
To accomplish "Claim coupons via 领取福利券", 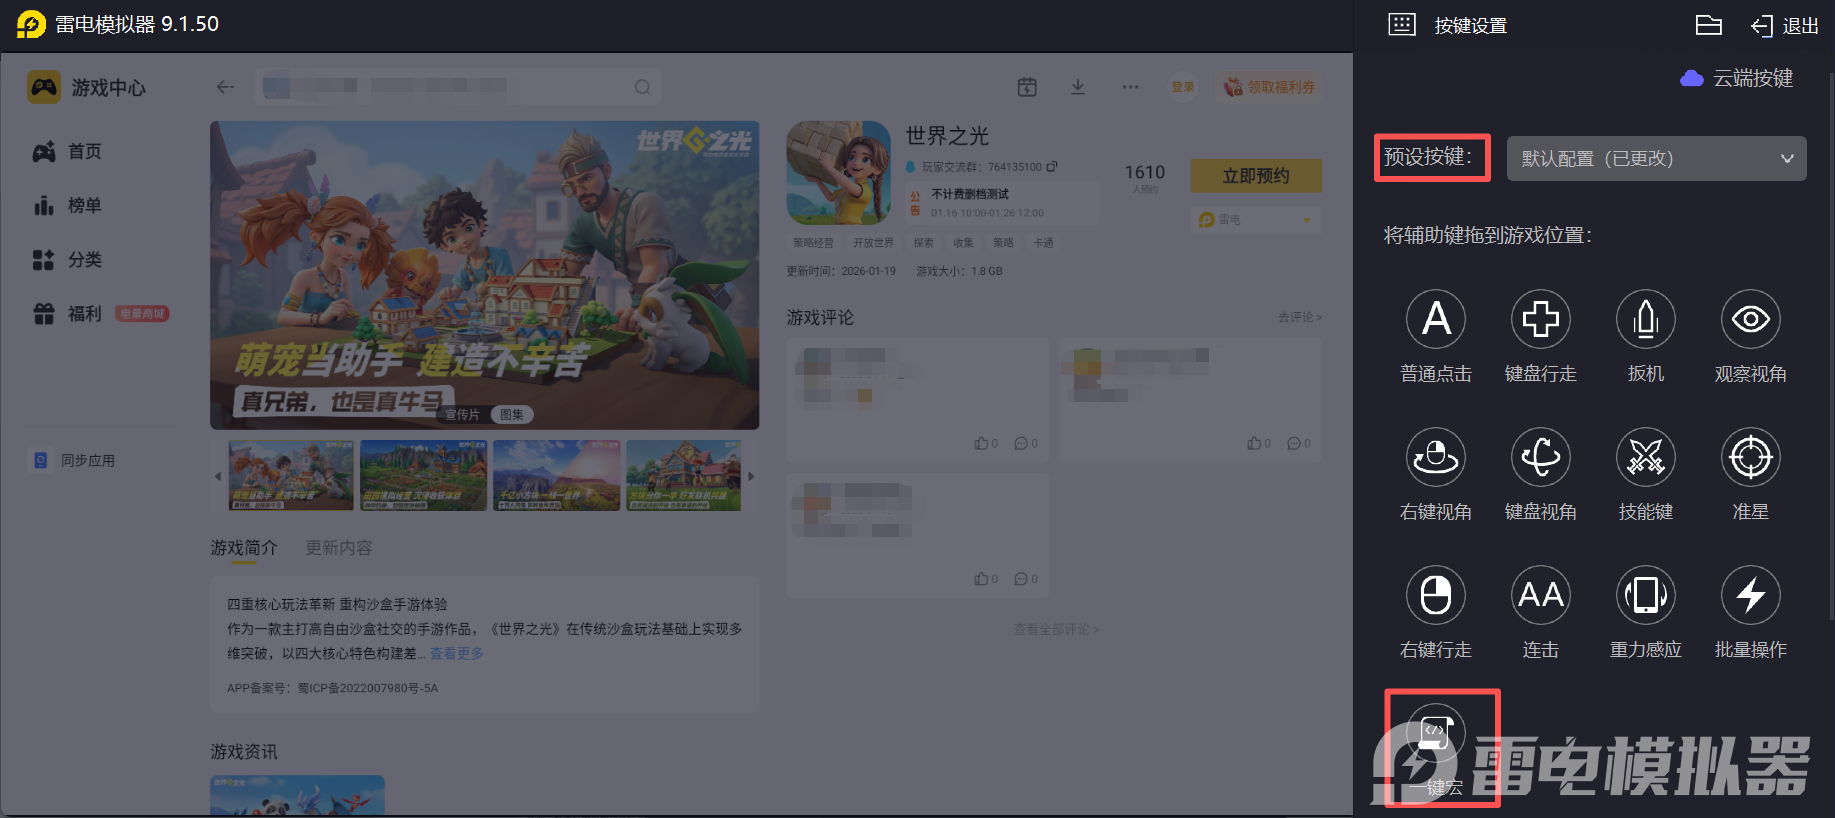I will point(1270,87).
